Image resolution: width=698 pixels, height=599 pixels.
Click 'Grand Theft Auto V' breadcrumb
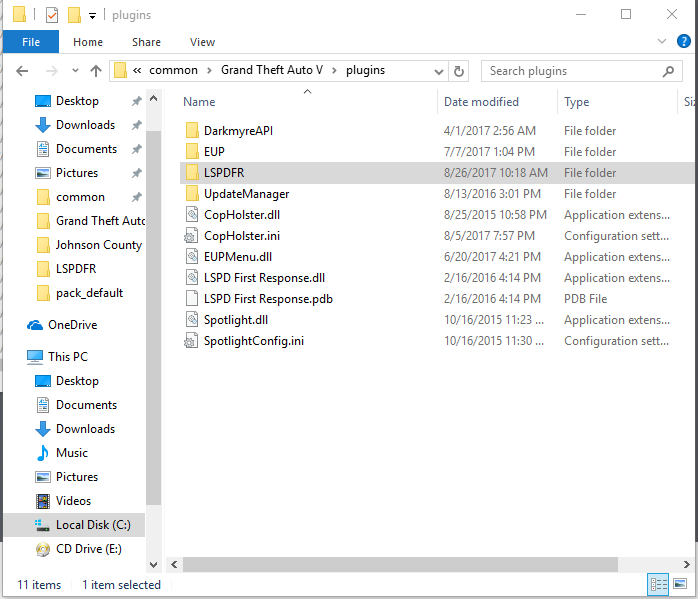(x=272, y=70)
